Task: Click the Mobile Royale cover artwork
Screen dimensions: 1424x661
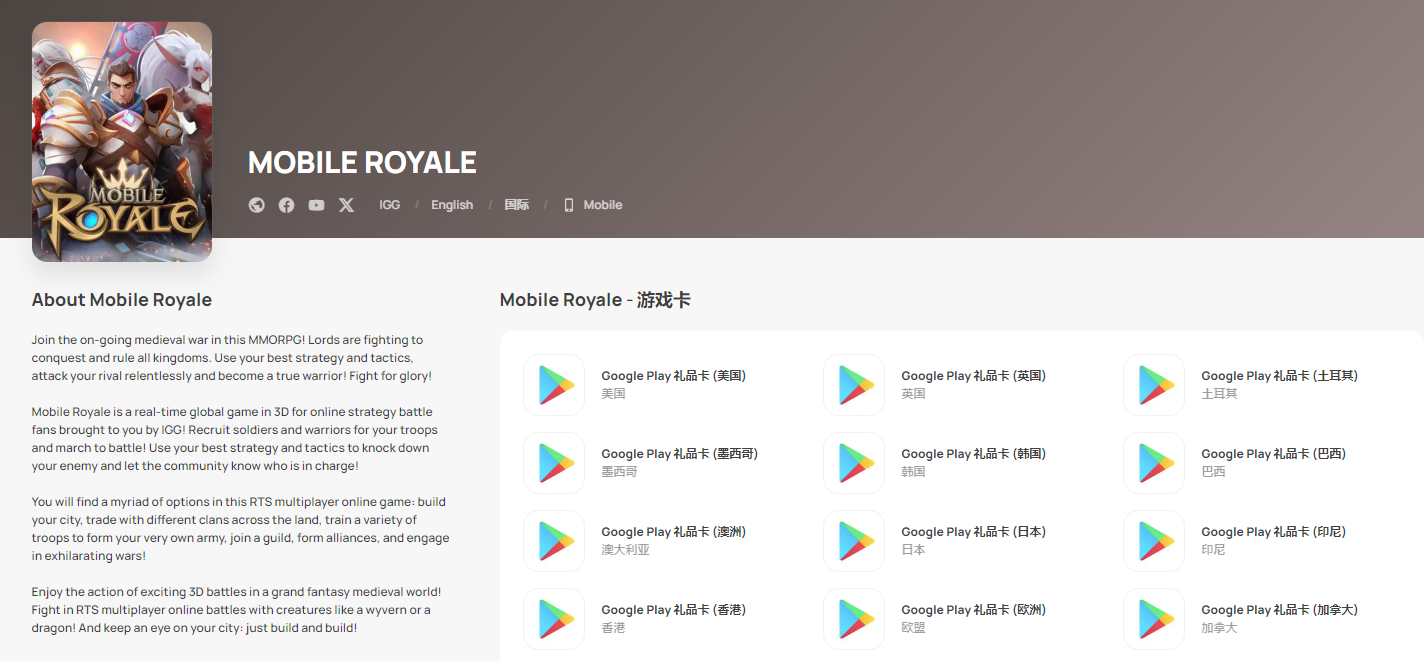Action: (122, 142)
